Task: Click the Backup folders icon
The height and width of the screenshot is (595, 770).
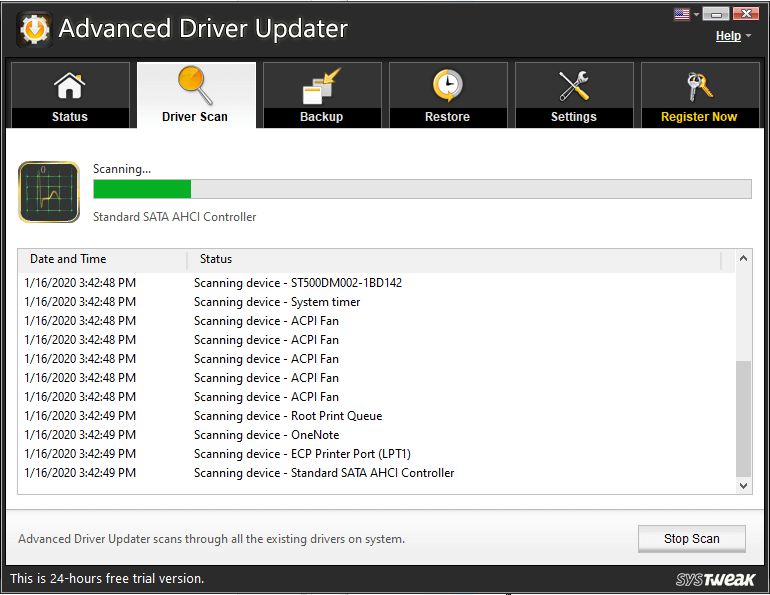Action: tap(322, 86)
